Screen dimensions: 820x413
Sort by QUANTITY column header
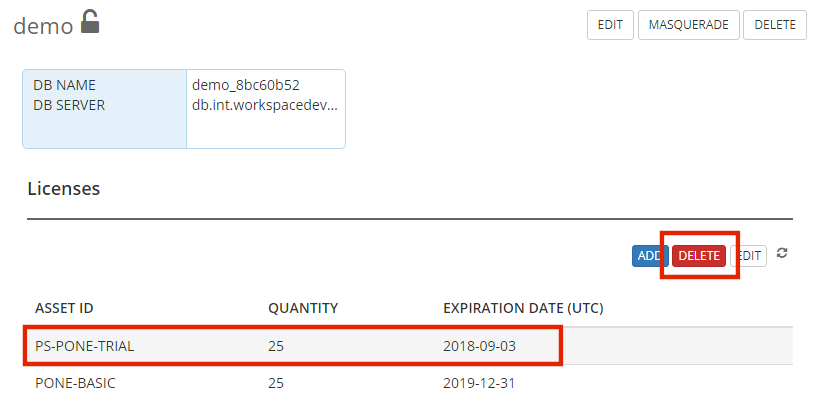(x=303, y=308)
